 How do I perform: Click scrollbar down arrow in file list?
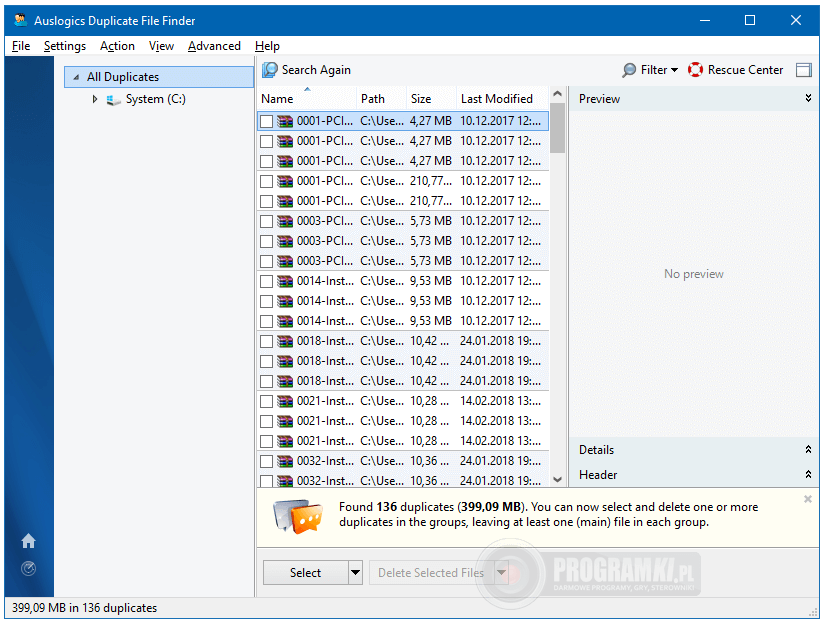pyautogui.click(x=557, y=479)
